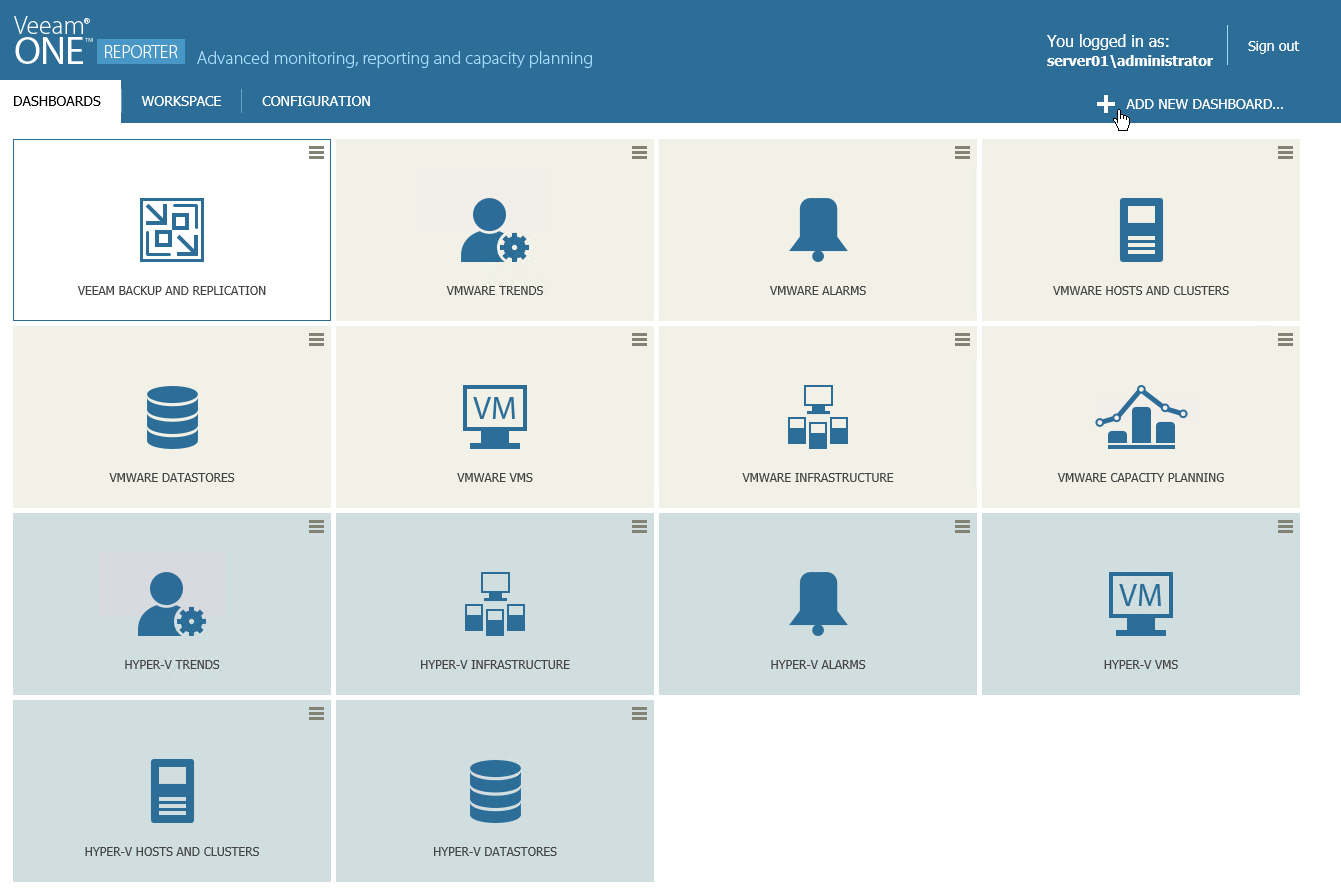Image resolution: width=1341 pixels, height=891 pixels.
Task: Click the VMware Hosts and Clusters label
Action: [x=1141, y=291]
